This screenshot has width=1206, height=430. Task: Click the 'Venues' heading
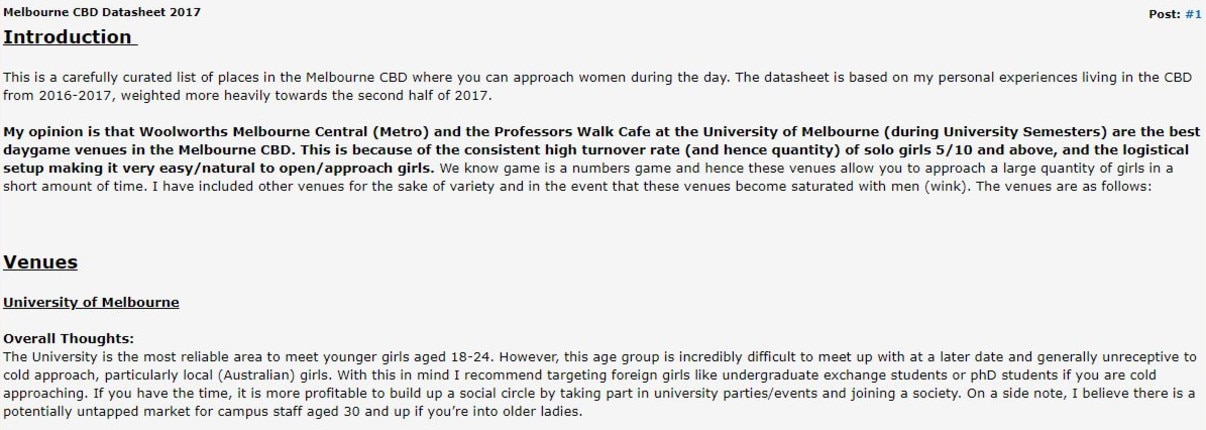[40, 262]
